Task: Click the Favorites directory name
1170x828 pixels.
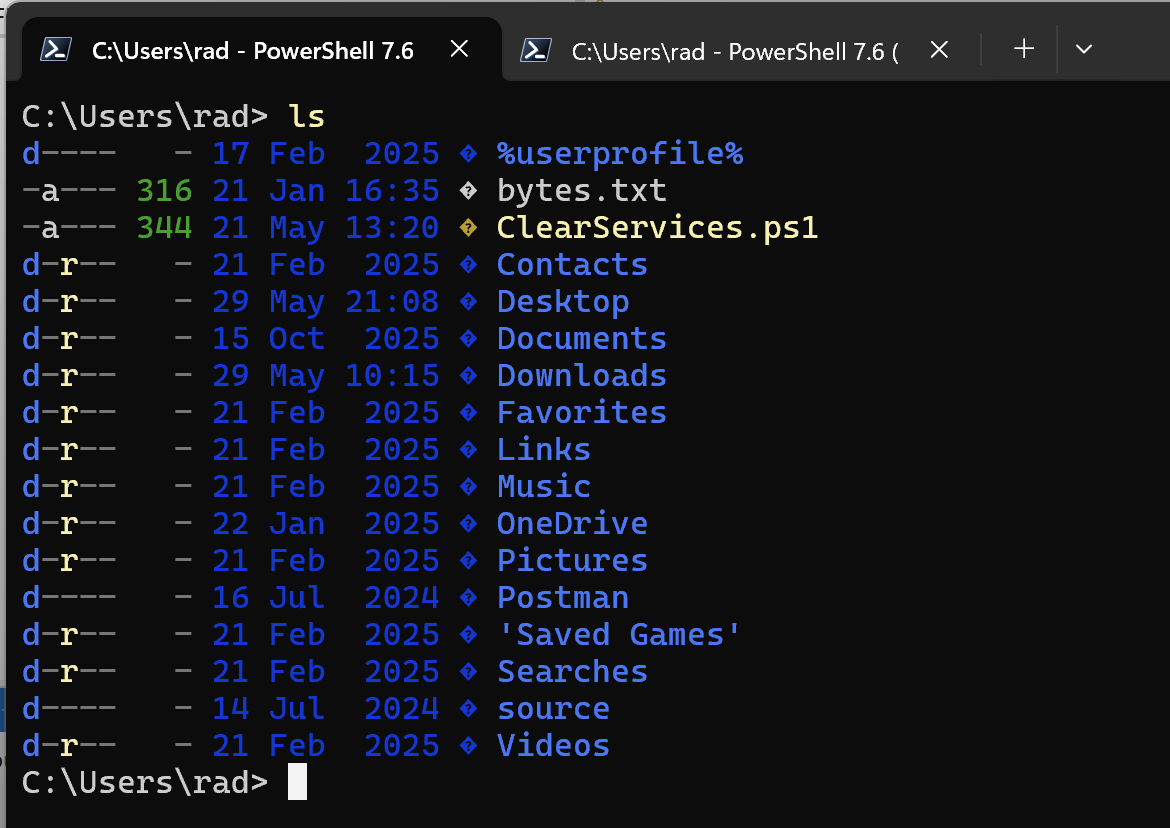Action: pyautogui.click(x=582, y=413)
